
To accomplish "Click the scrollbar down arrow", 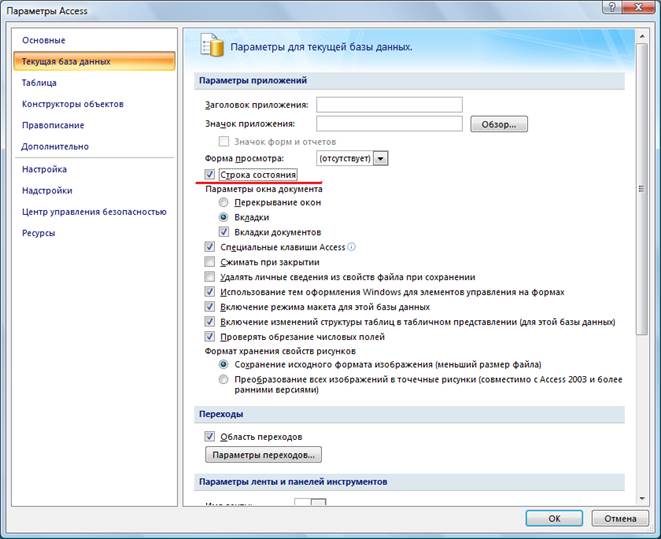I will (x=642, y=499).
